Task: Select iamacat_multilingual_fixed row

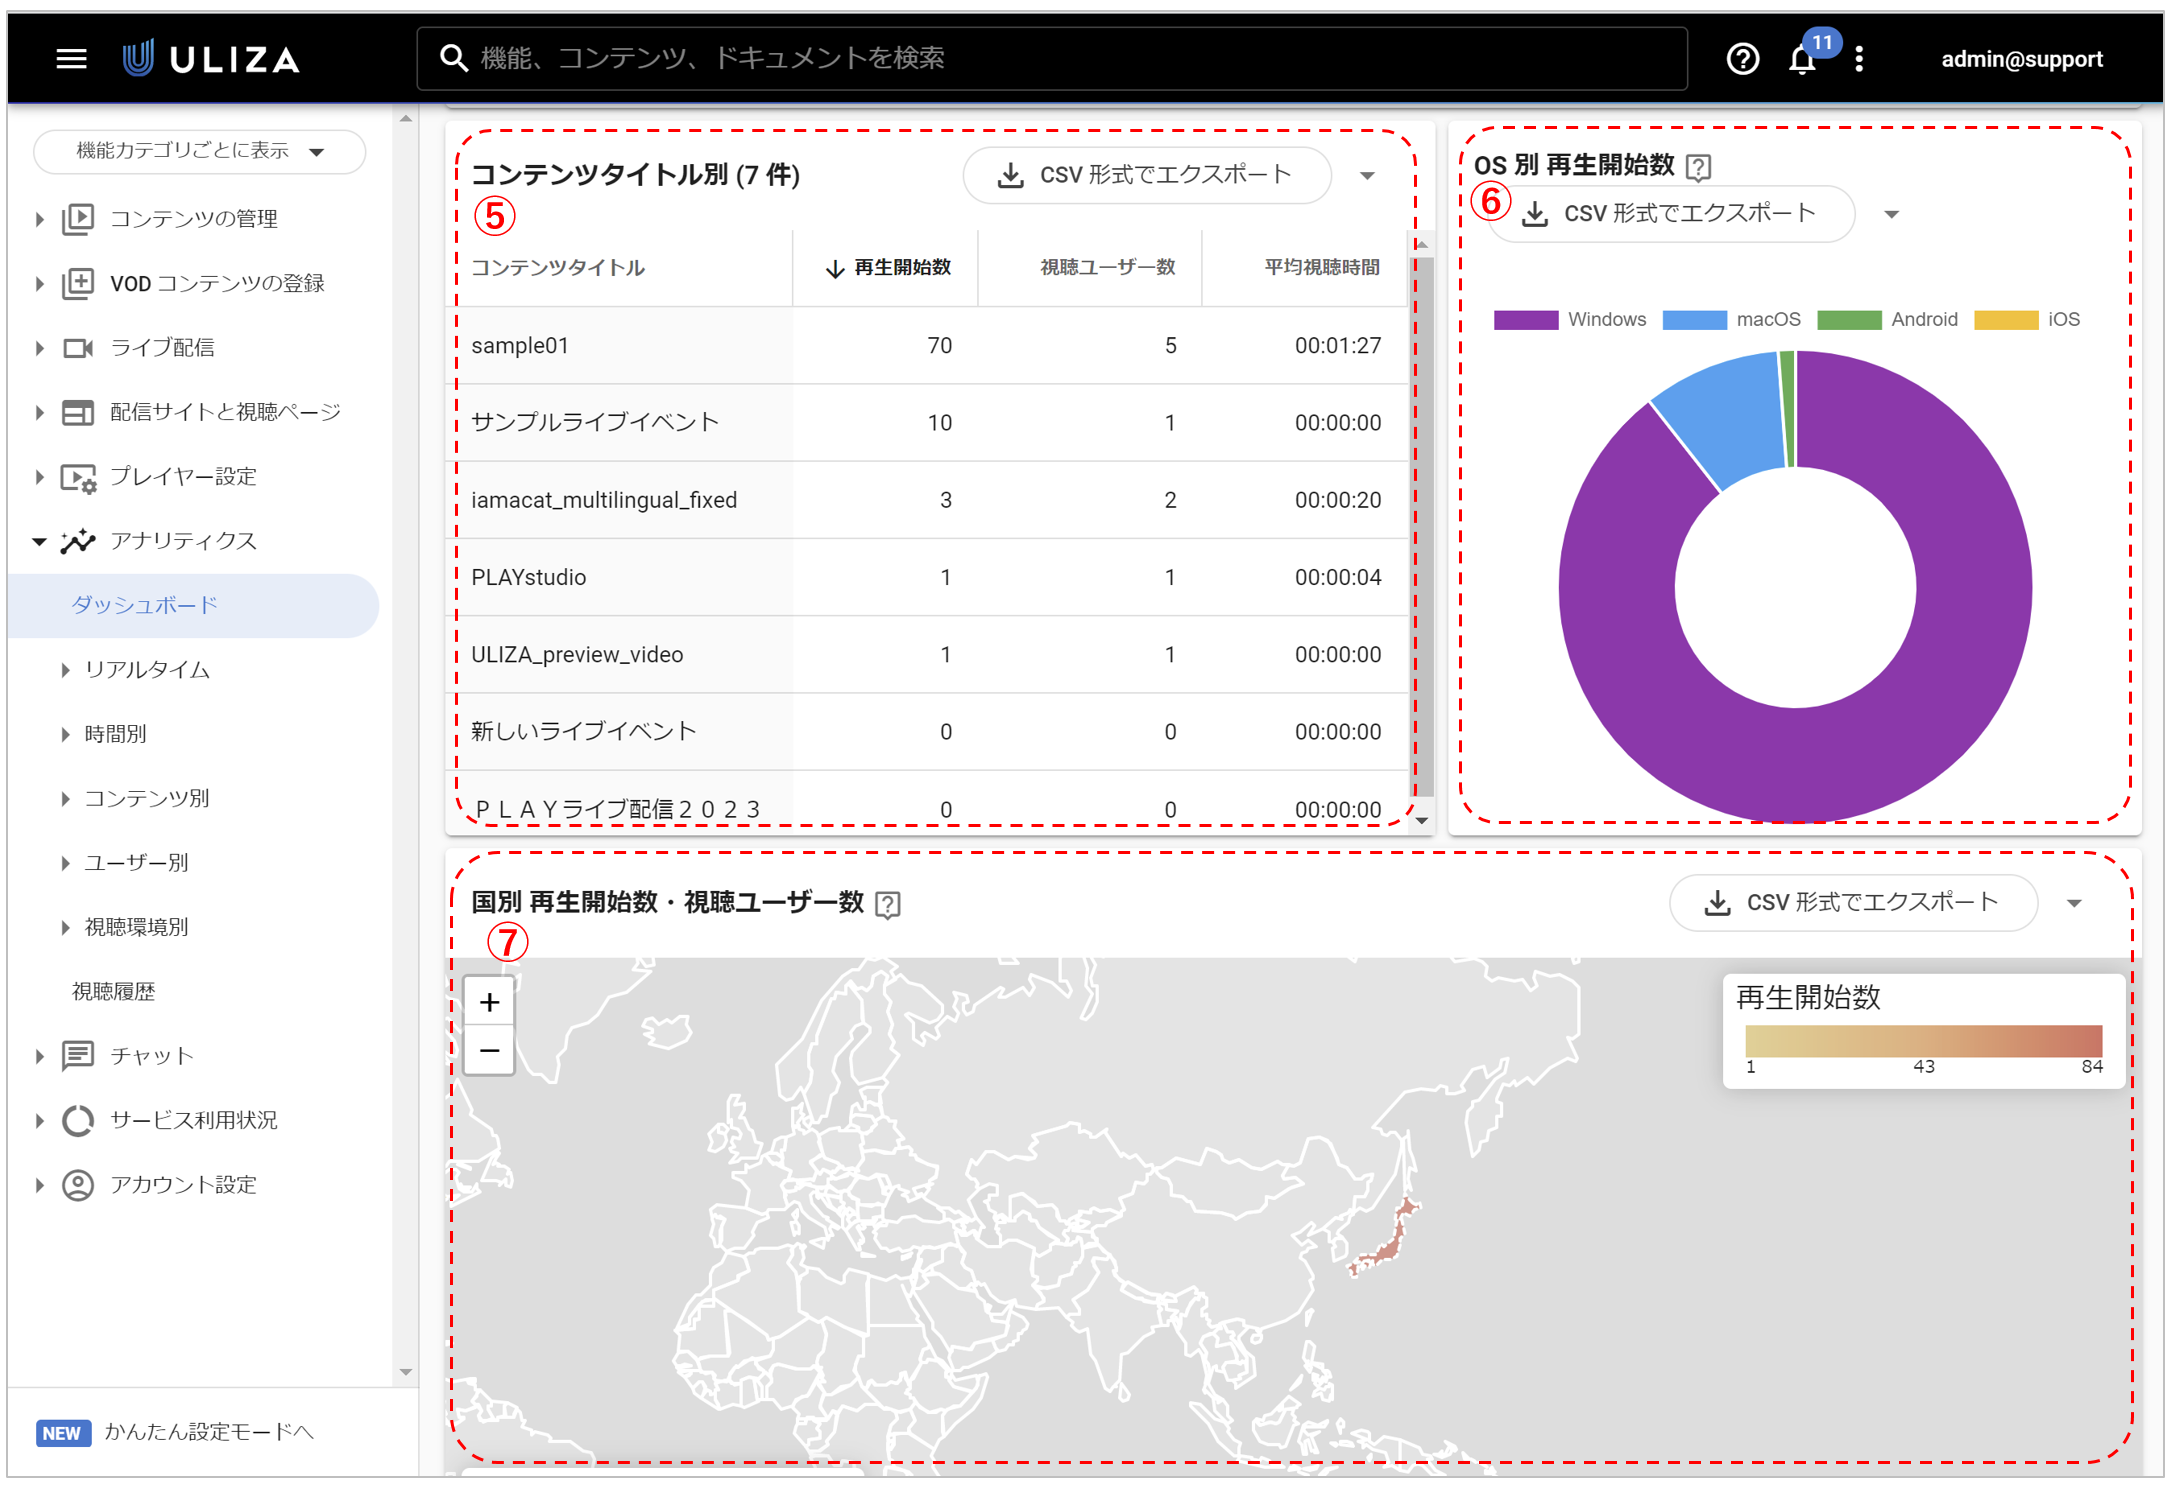Action: pos(927,500)
